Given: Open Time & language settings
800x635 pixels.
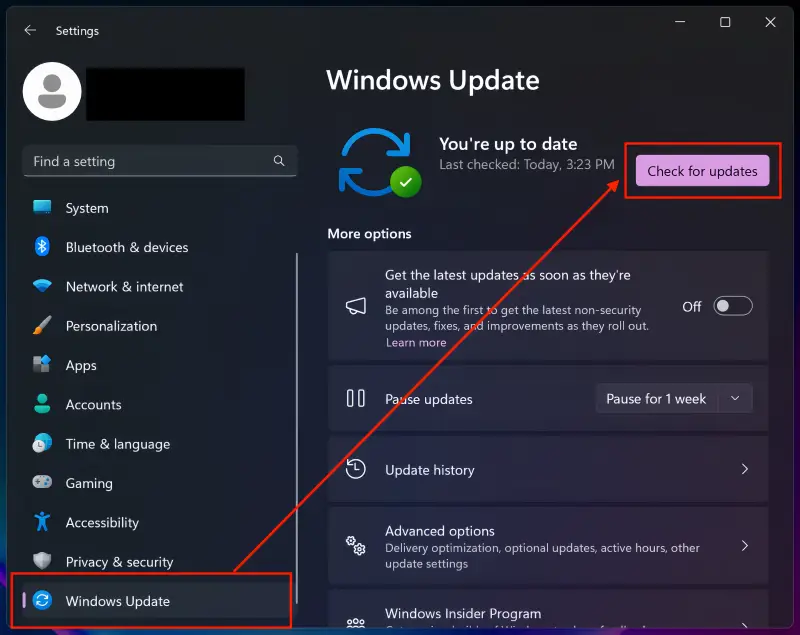Looking at the screenshot, I should click(159, 444).
